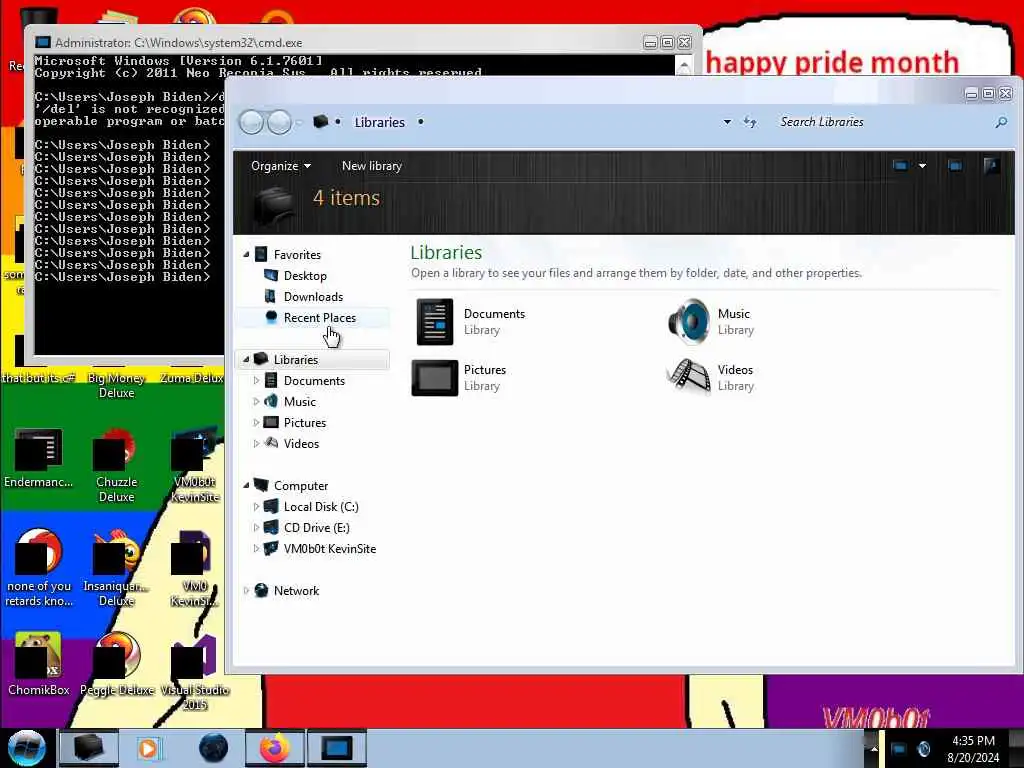Select Downloads under Favorites
Viewport: 1024px width, 768px height.
tap(313, 296)
